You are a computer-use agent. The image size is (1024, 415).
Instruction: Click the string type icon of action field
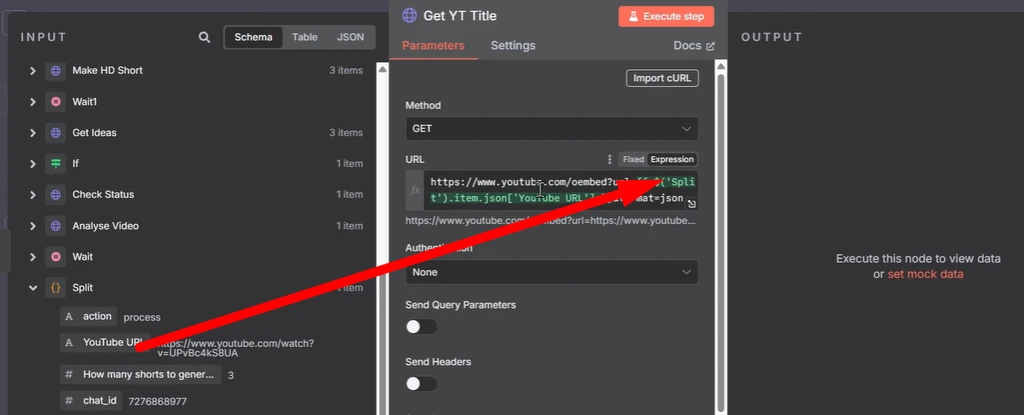coord(69,316)
